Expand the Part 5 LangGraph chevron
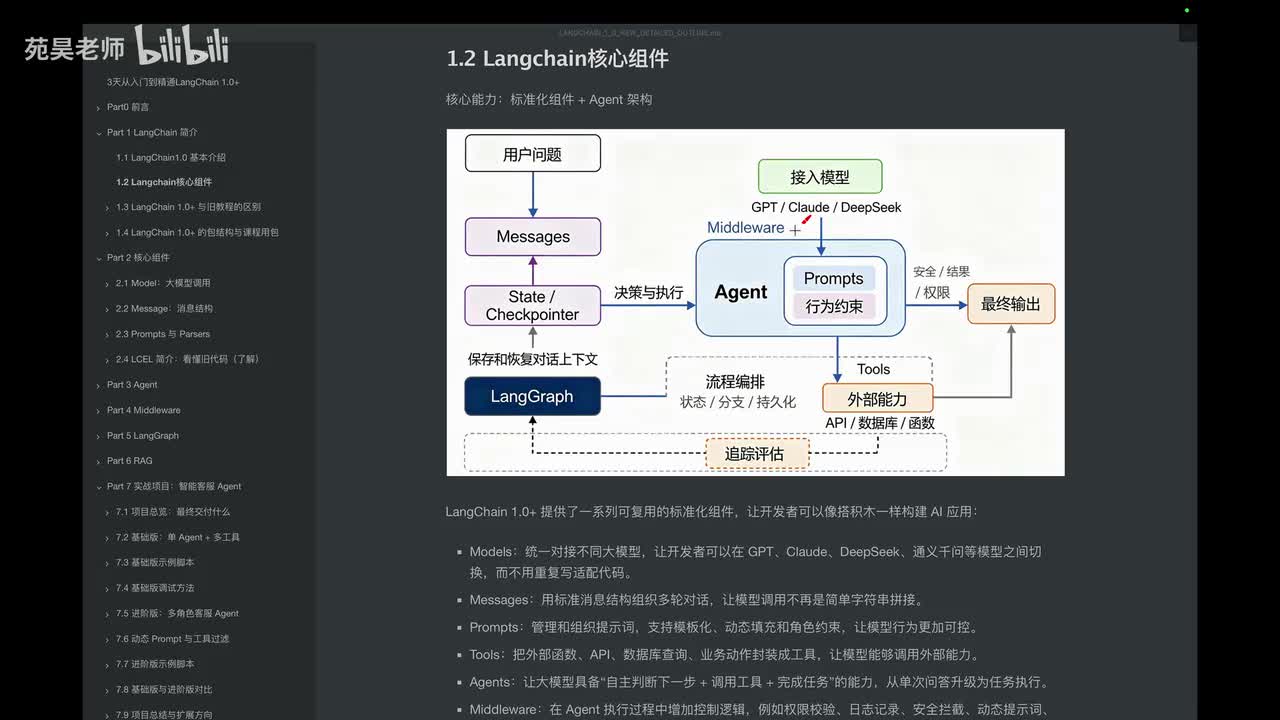This screenshot has height=720, width=1280. 98,436
